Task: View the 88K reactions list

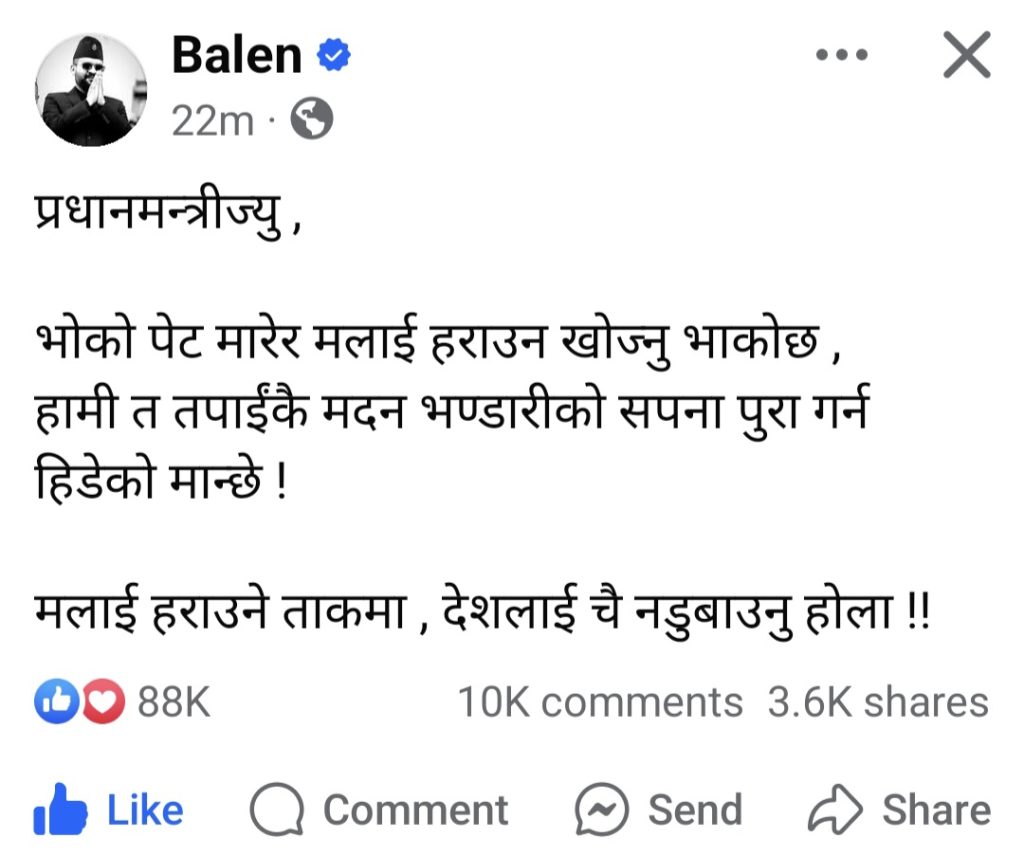Action: pyautogui.click(x=174, y=702)
